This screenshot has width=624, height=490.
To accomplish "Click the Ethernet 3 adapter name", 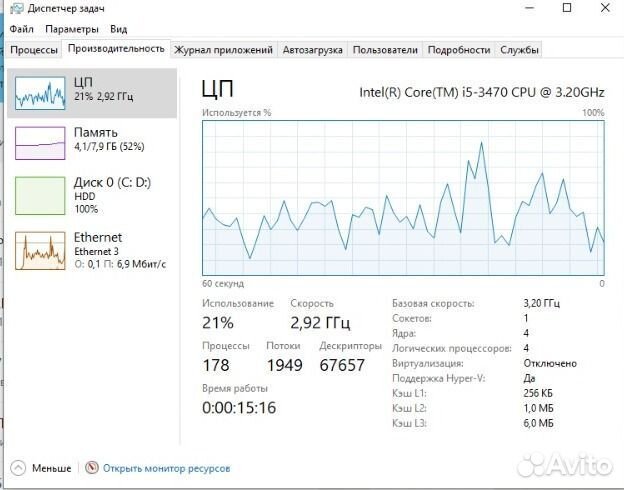I will 96,252.
